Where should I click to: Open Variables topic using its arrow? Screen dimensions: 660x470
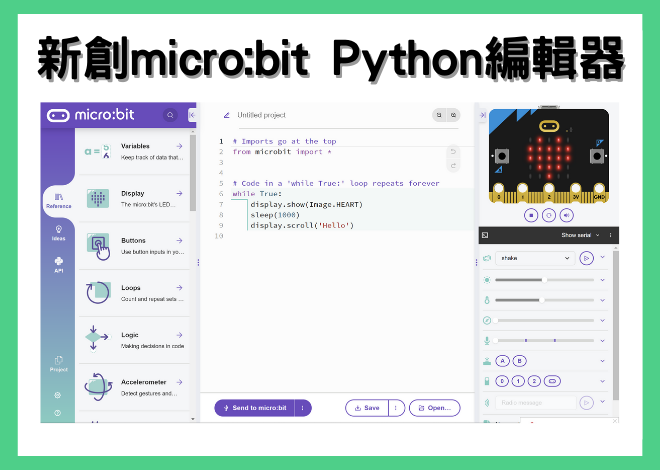pyautogui.click(x=179, y=146)
